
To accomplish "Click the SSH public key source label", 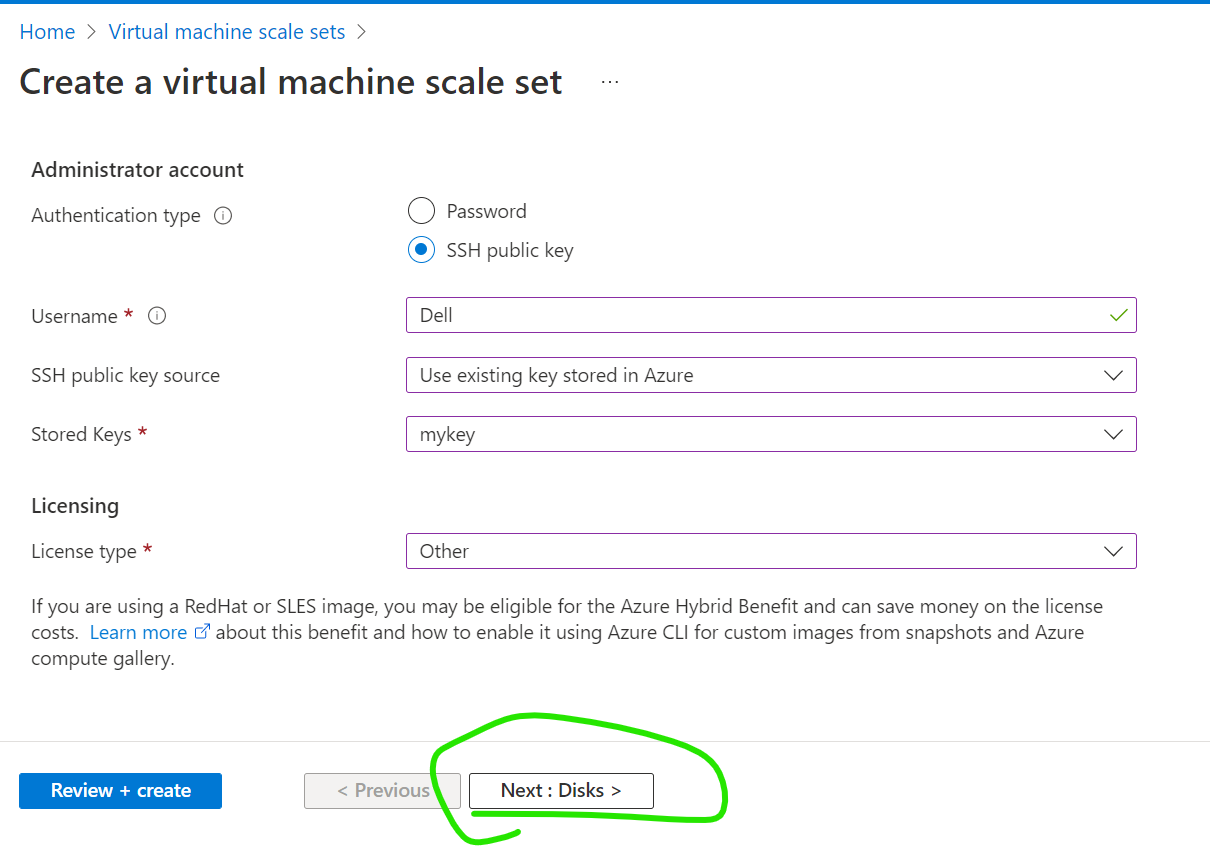I will click(x=125, y=375).
